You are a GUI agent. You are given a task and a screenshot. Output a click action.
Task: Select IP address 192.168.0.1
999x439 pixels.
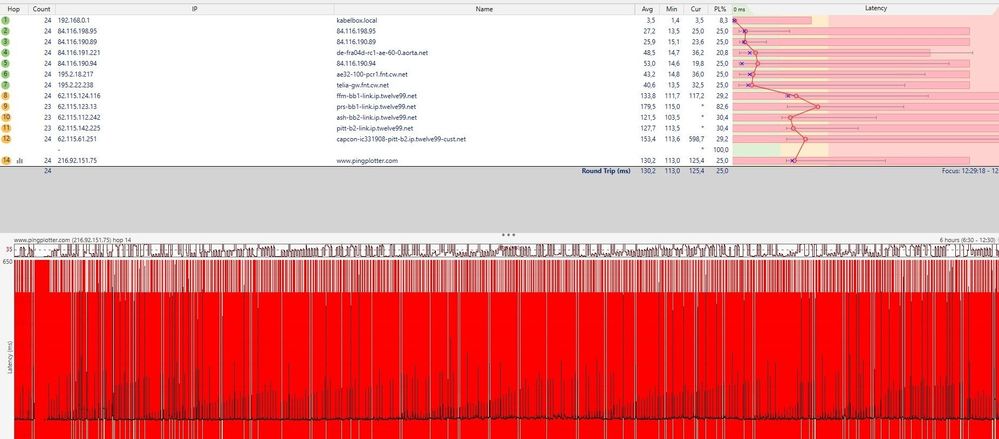pos(73,20)
